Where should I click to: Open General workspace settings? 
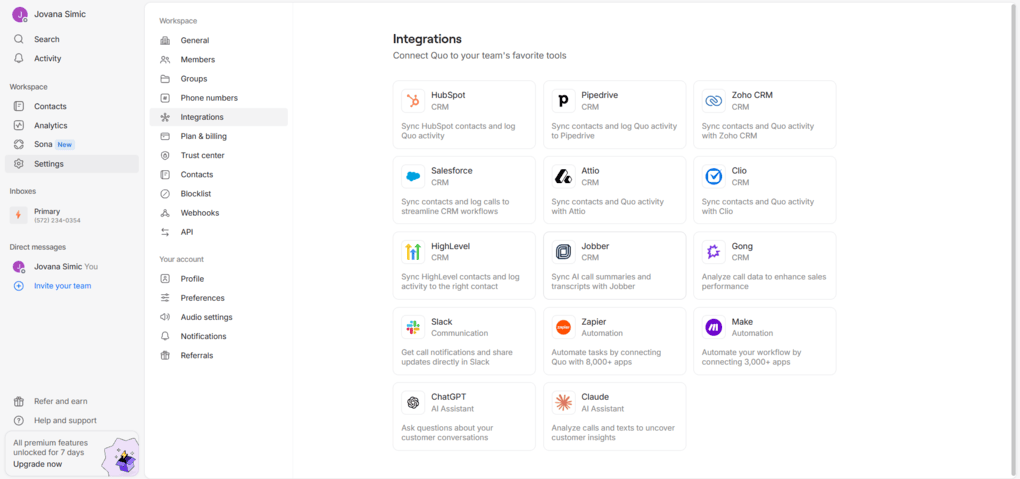(x=219, y=40)
